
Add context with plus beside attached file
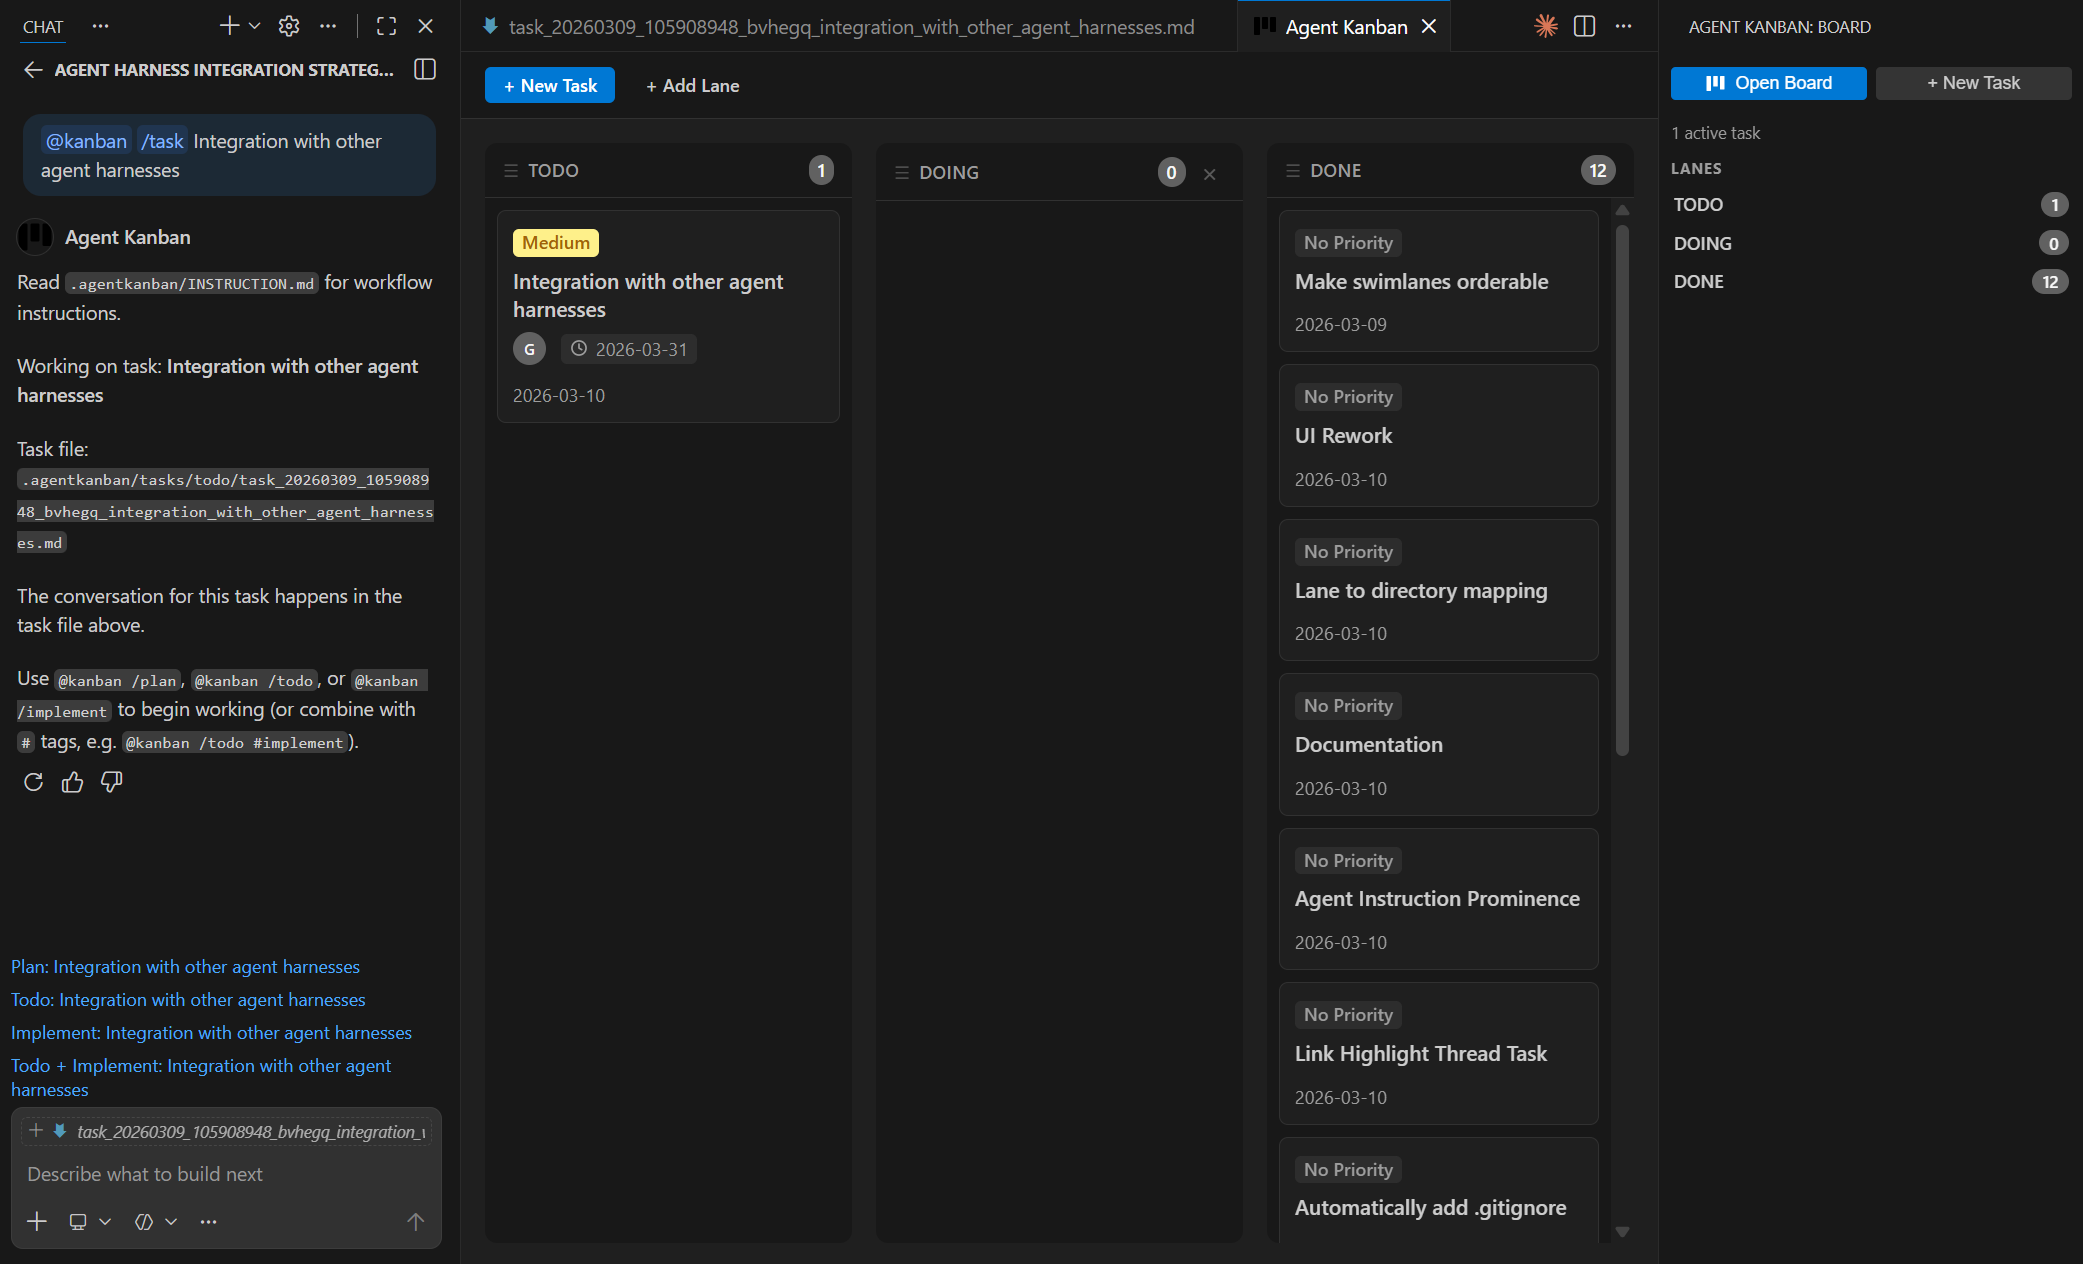click(x=36, y=1131)
